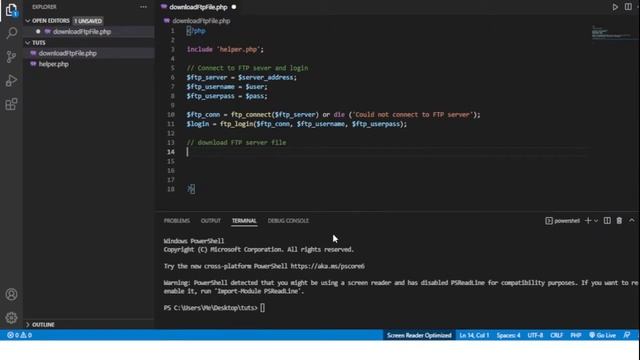Switch to the Debug Console tab
The width and height of the screenshot is (640, 360).
tap(288, 220)
